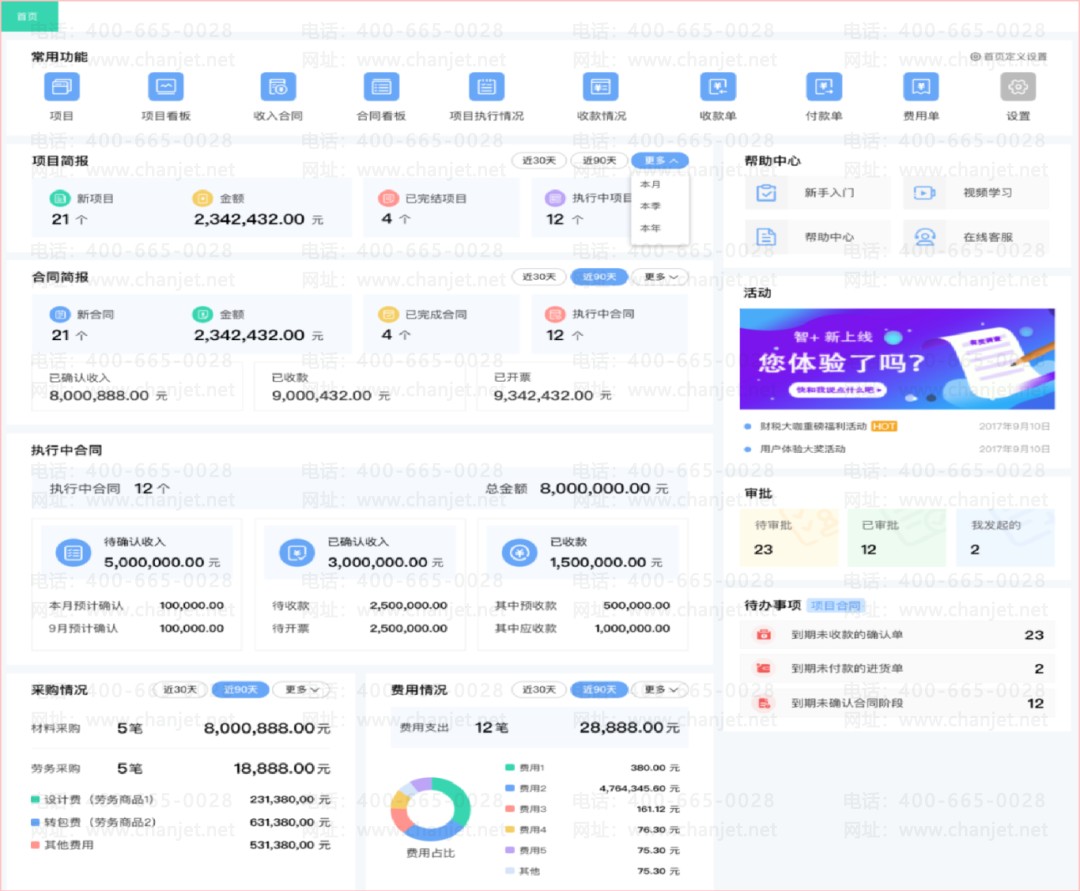The height and width of the screenshot is (891, 1080).
Task: Open 在线客服 support icon
Action: 924,237
